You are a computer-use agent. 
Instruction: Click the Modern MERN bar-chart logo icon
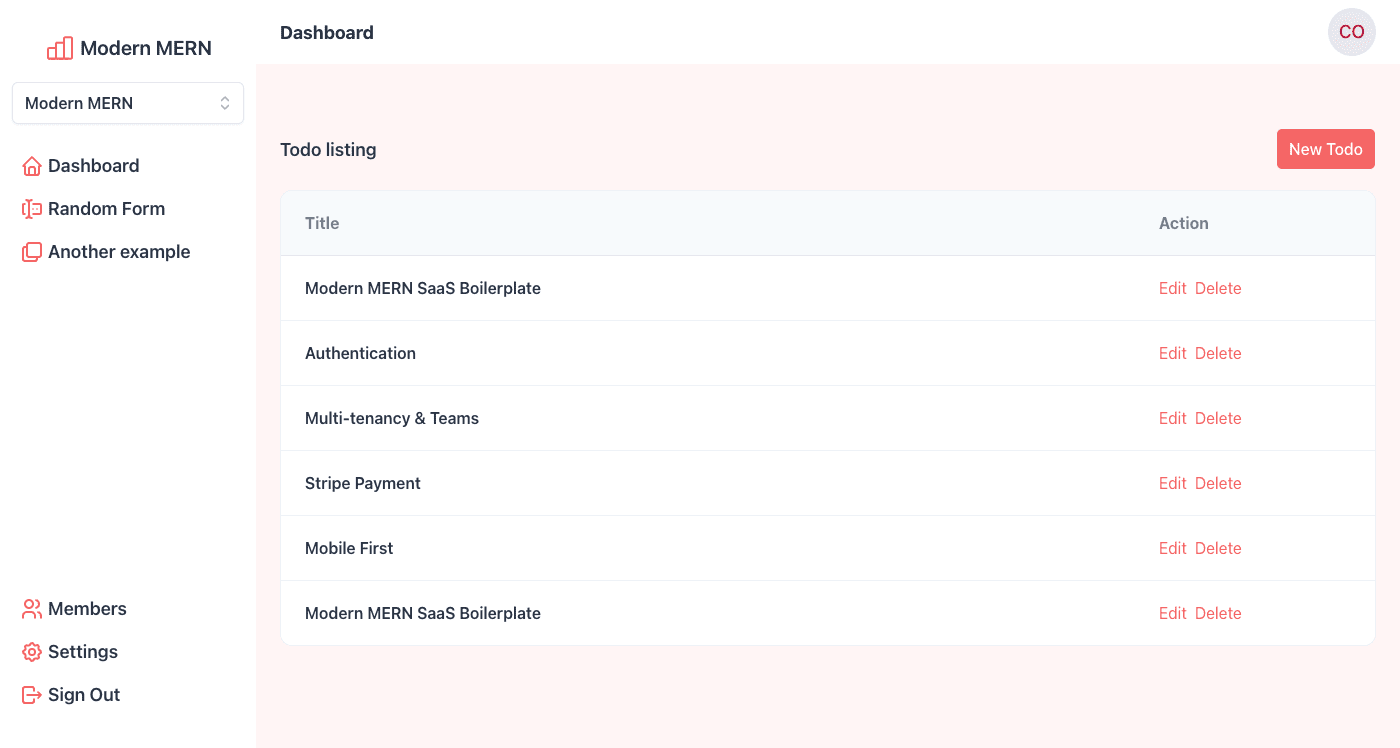pos(60,47)
